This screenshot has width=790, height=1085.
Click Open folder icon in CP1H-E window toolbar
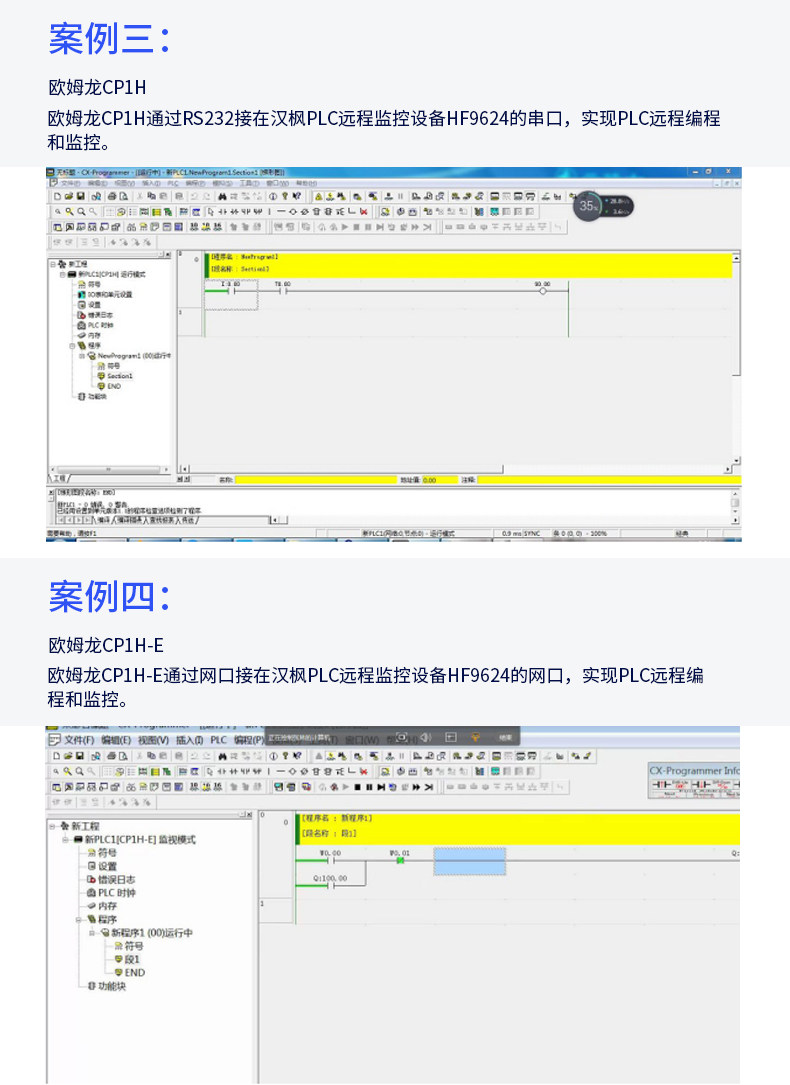[68, 756]
